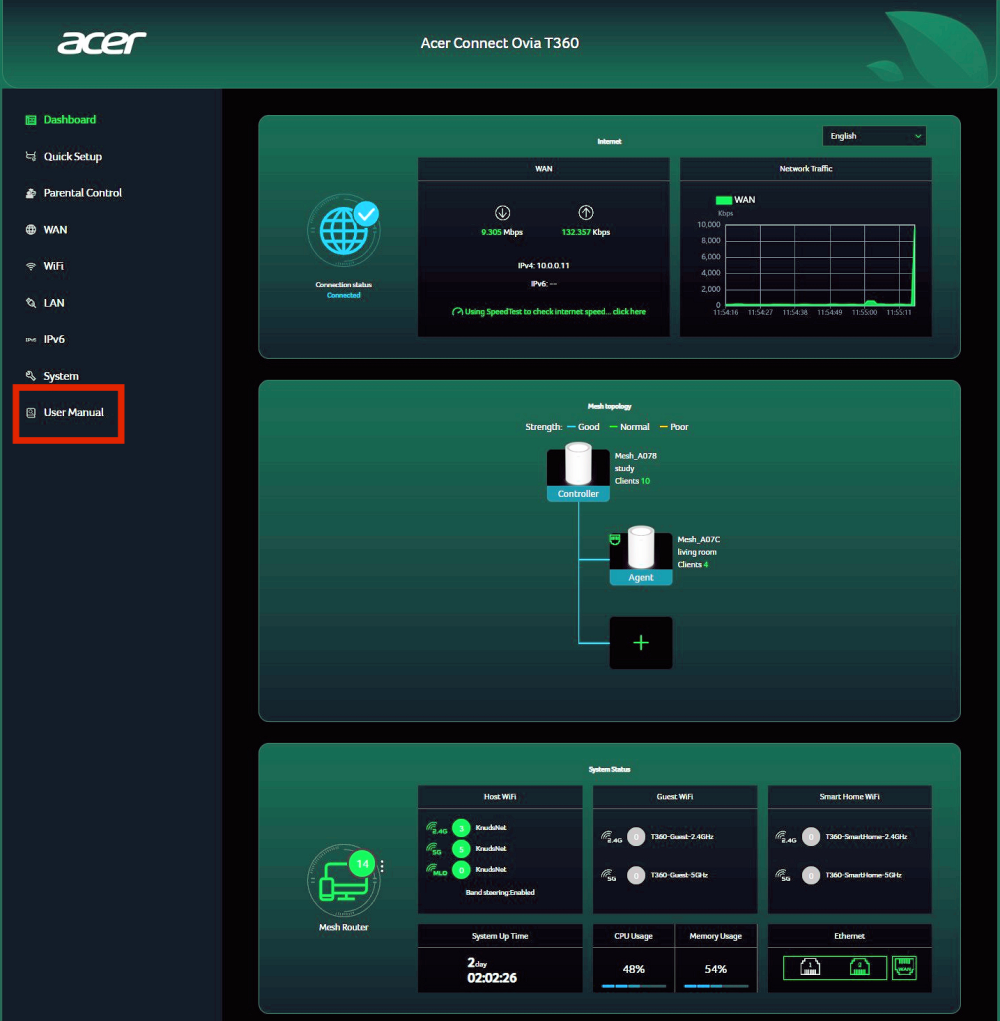Click Guest WiFi 2.4GHz client count badge
Image resolution: width=1000 pixels, height=1021 pixels.
(636, 837)
